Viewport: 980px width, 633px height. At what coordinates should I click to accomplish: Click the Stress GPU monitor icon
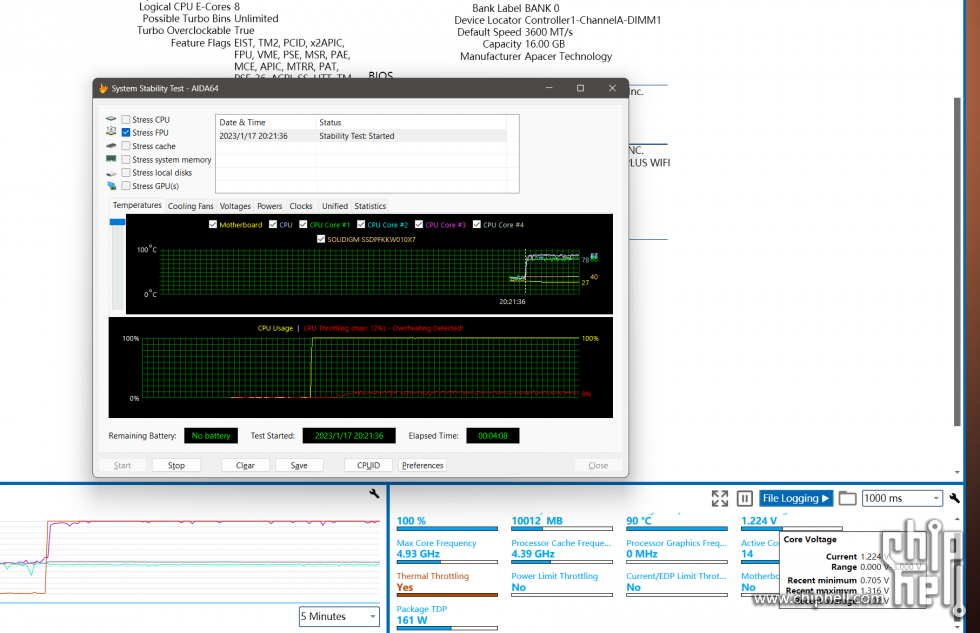click(x=111, y=186)
